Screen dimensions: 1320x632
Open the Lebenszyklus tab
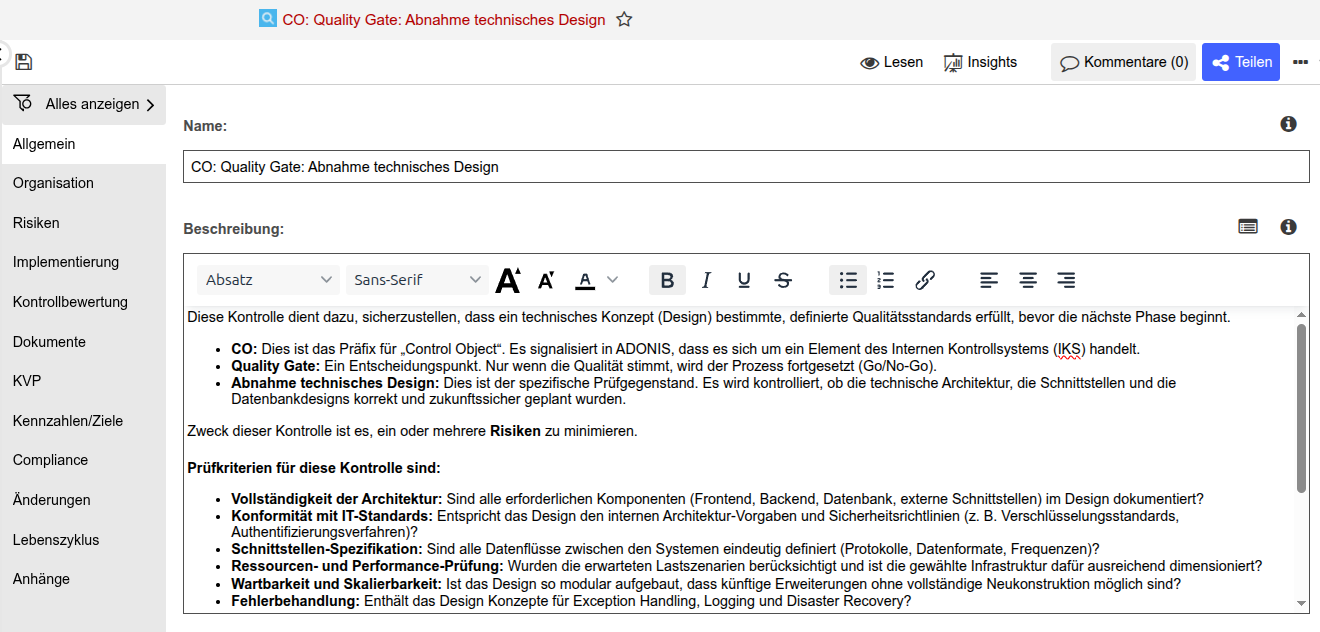point(84,540)
